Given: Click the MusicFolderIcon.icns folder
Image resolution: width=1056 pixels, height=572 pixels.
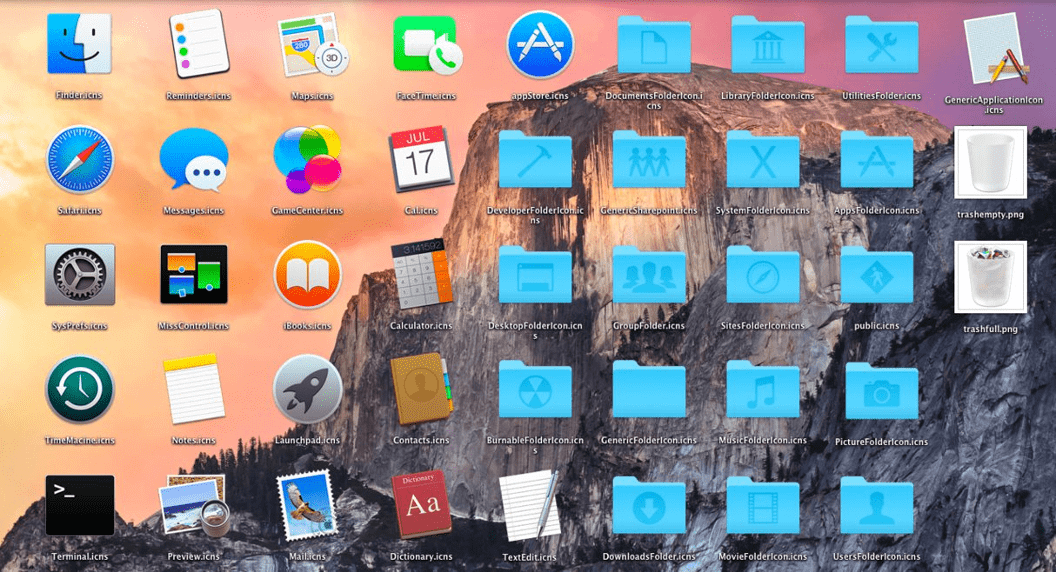Looking at the screenshot, I should tap(763, 389).
